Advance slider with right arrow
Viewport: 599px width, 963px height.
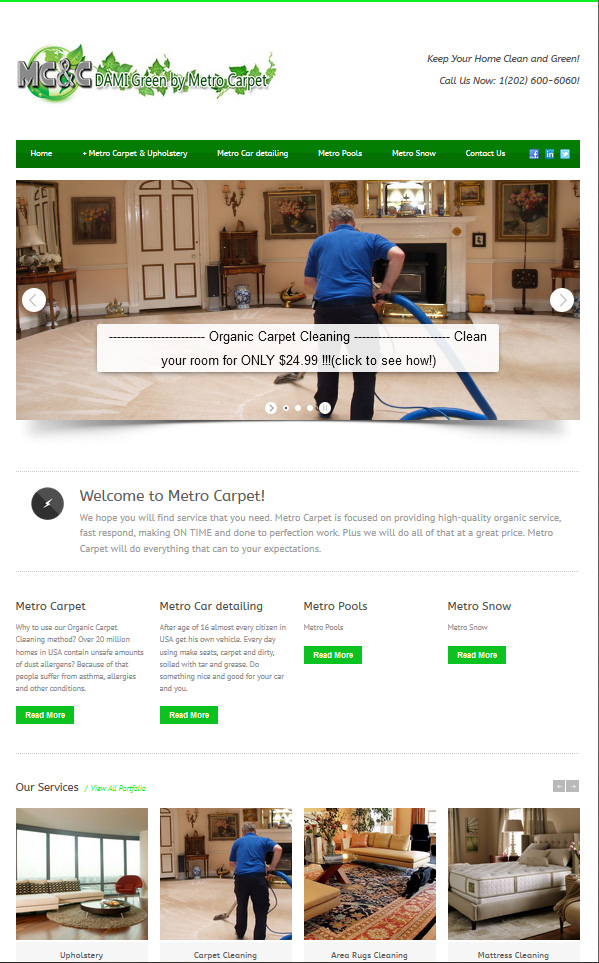pyautogui.click(x=562, y=300)
